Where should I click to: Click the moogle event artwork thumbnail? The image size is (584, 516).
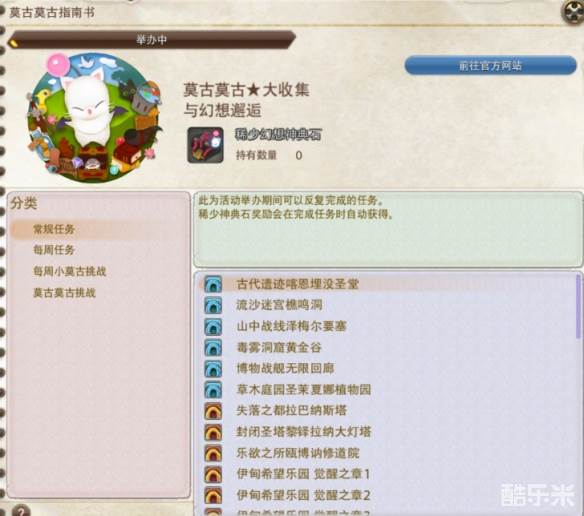94,118
